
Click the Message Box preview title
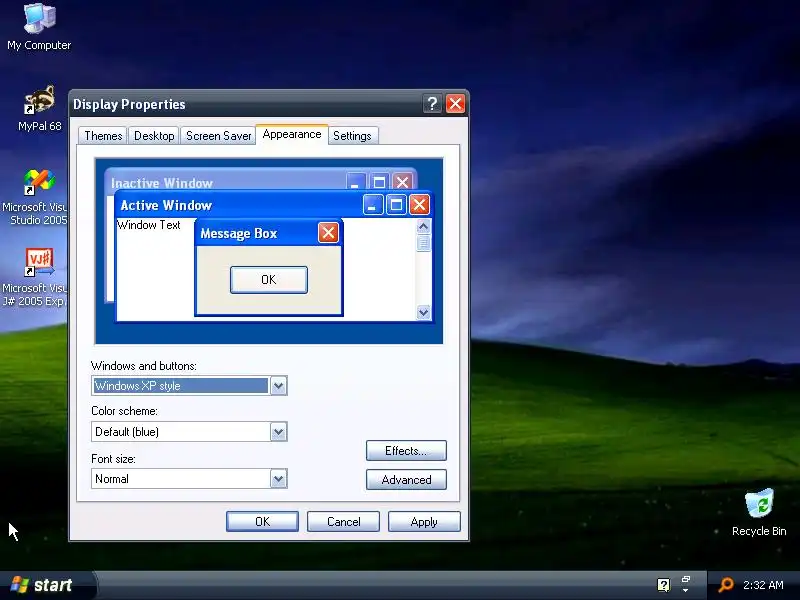point(239,234)
